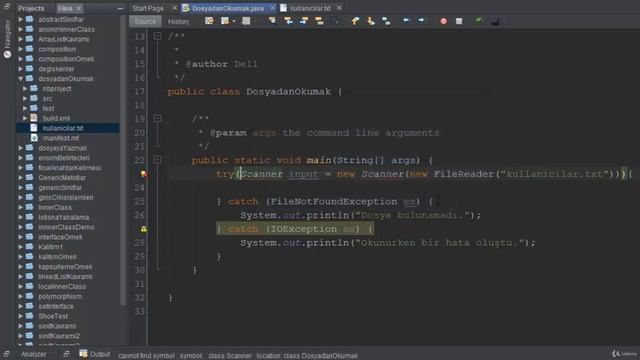Image resolution: width=640 pixels, height=360 pixels.
Task: Open the Output panel at bottom
Action: (95, 354)
